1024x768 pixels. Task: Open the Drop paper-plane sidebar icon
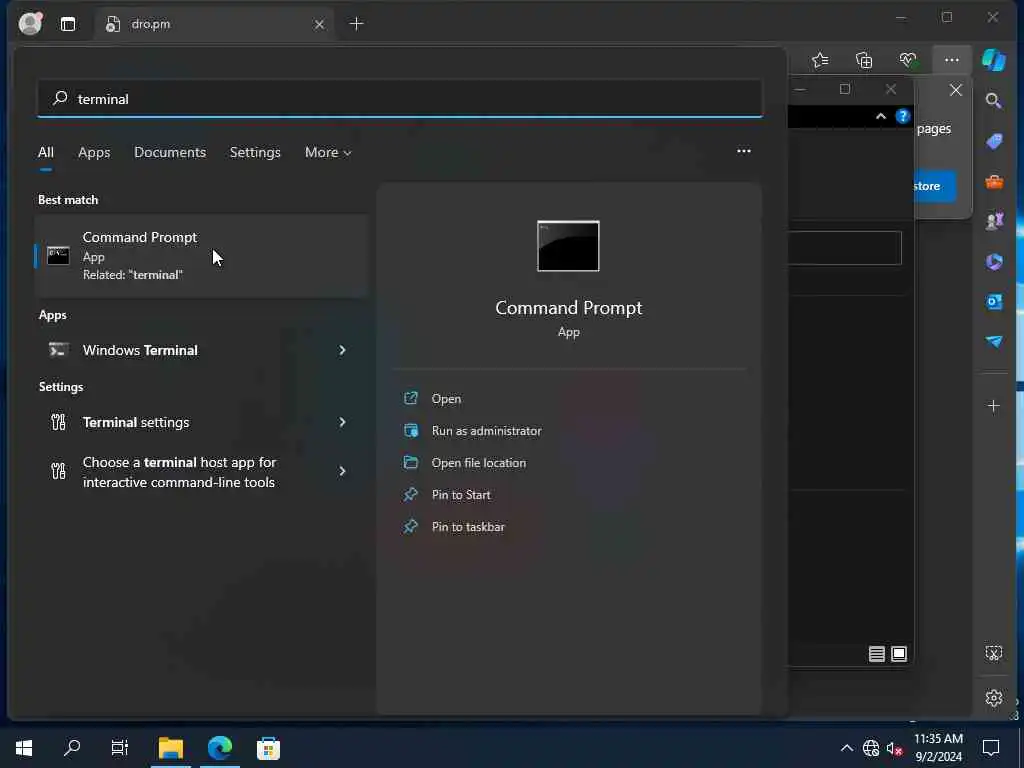pyautogui.click(x=994, y=342)
